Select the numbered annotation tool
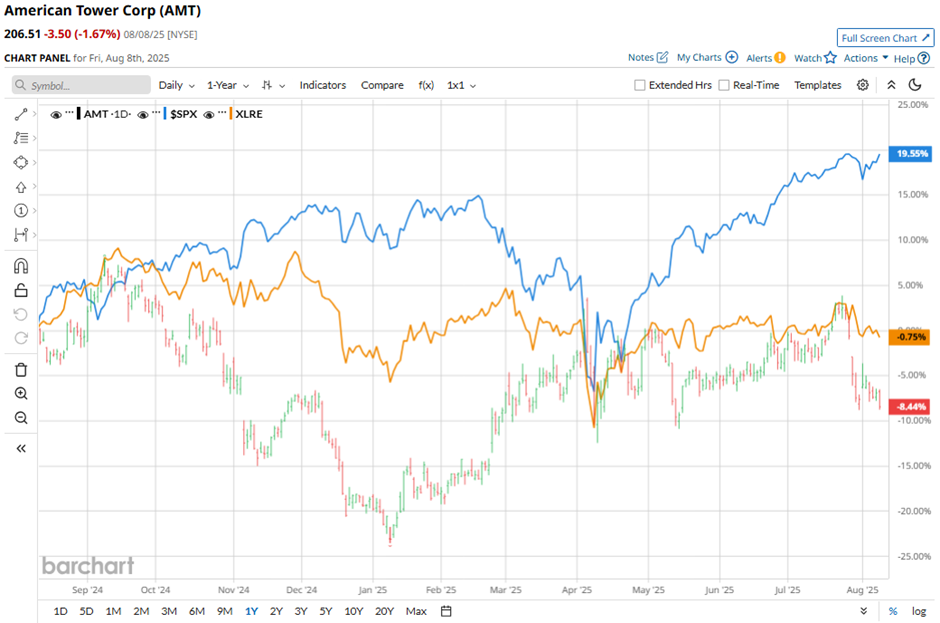 click(x=21, y=210)
